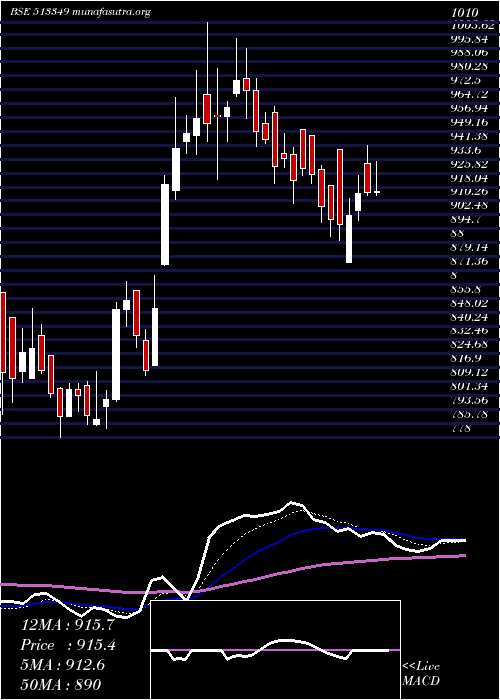Viewport: 500px width, 700px height.
Task: Click the 793.56 price level label
Action: tap(470, 400)
